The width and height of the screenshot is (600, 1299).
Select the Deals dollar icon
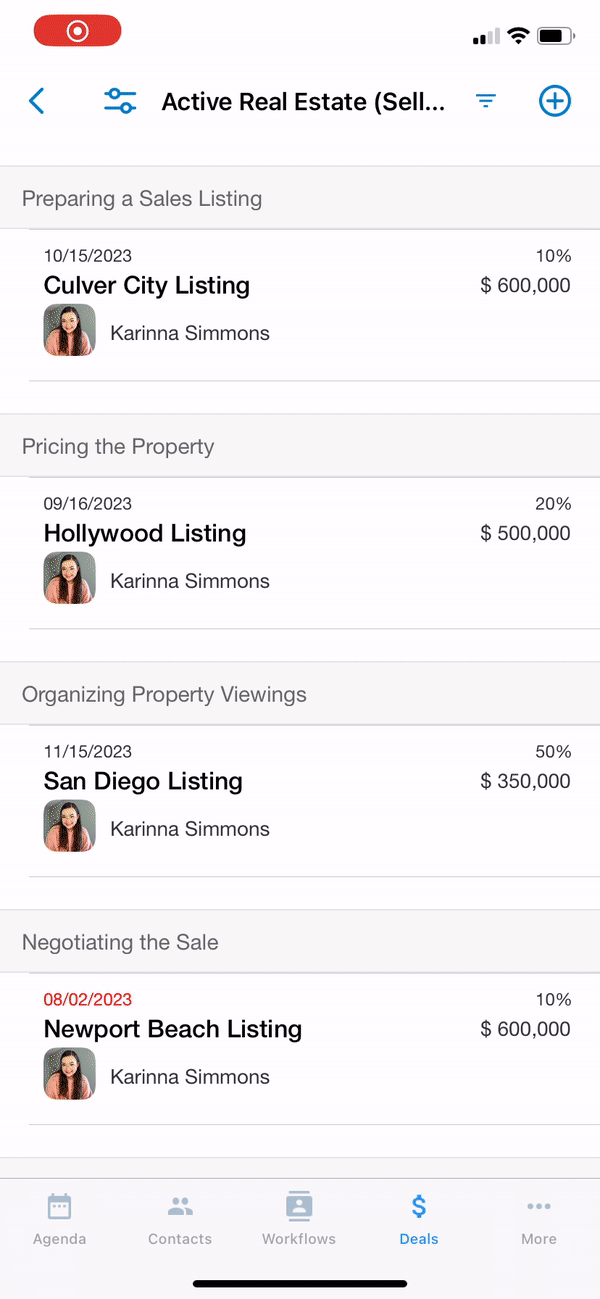point(418,1206)
